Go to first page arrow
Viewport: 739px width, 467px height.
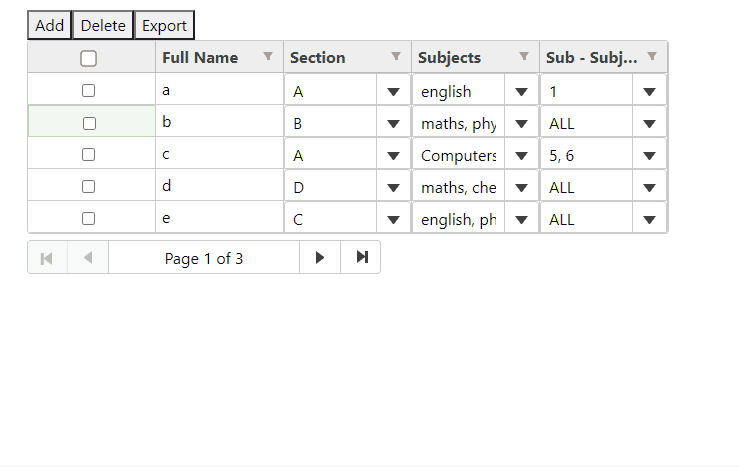(47, 257)
